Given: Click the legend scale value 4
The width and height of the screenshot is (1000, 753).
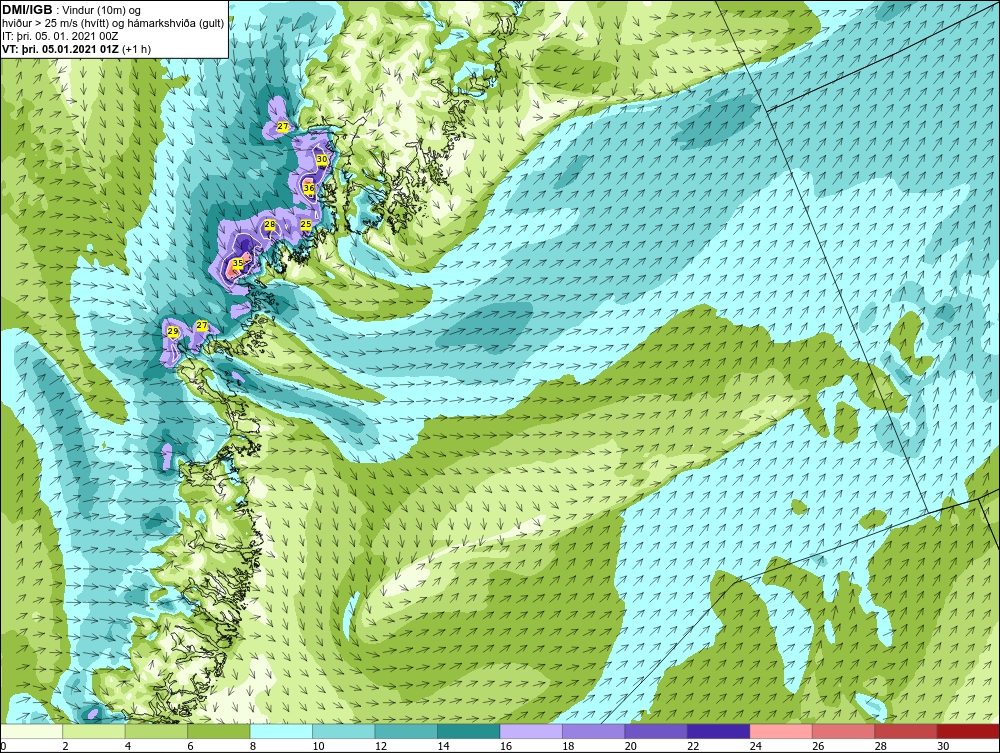Looking at the screenshot, I should 128,746.
